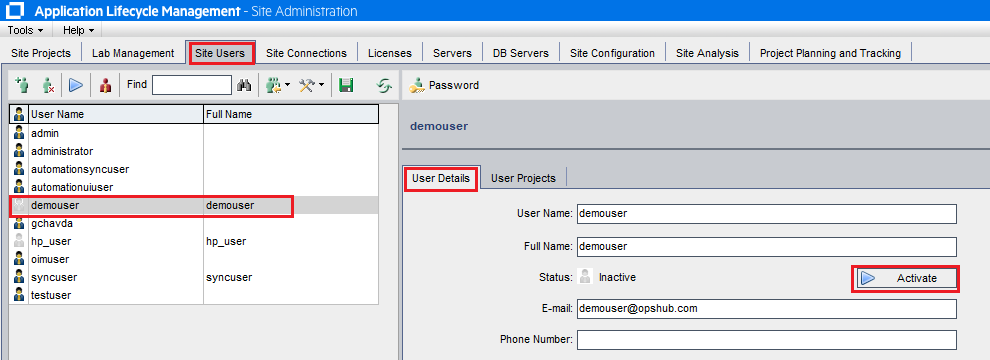This screenshot has width=990, height=360.
Task: Open the Tools menu
Action: tap(25, 30)
